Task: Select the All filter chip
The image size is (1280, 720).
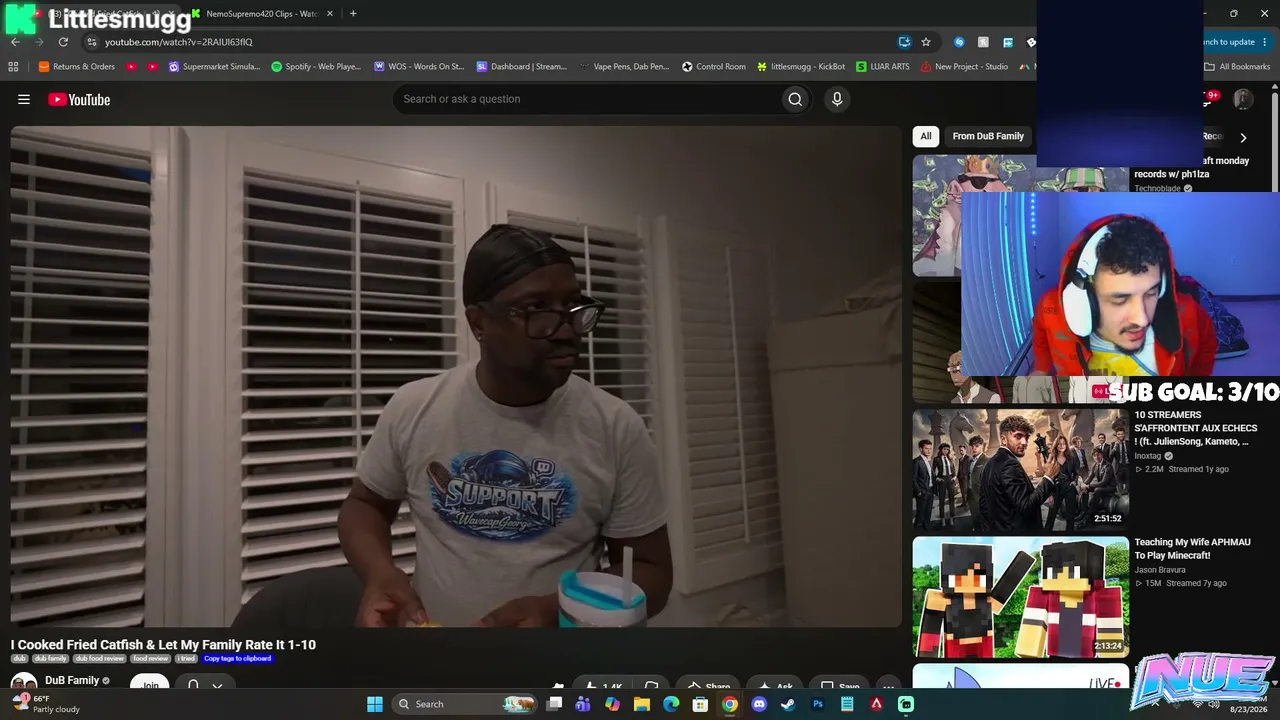Action: pyautogui.click(x=926, y=136)
